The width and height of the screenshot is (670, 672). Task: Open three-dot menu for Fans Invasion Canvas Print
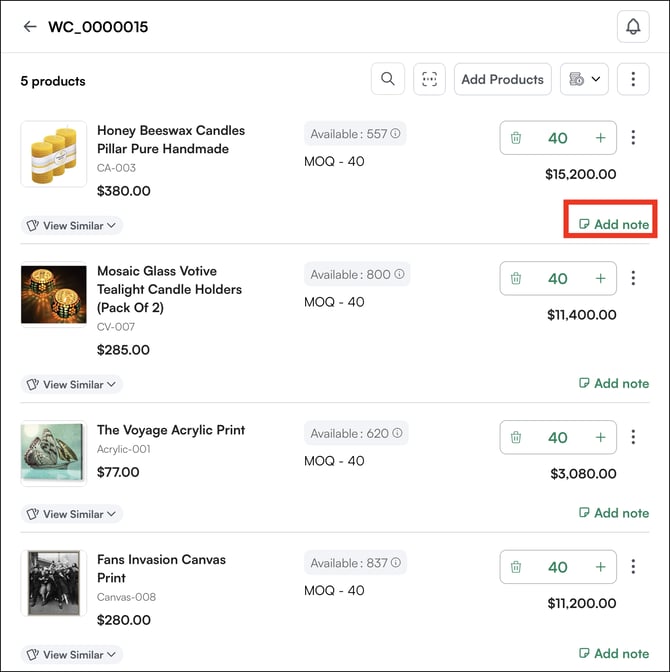coord(633,567)
